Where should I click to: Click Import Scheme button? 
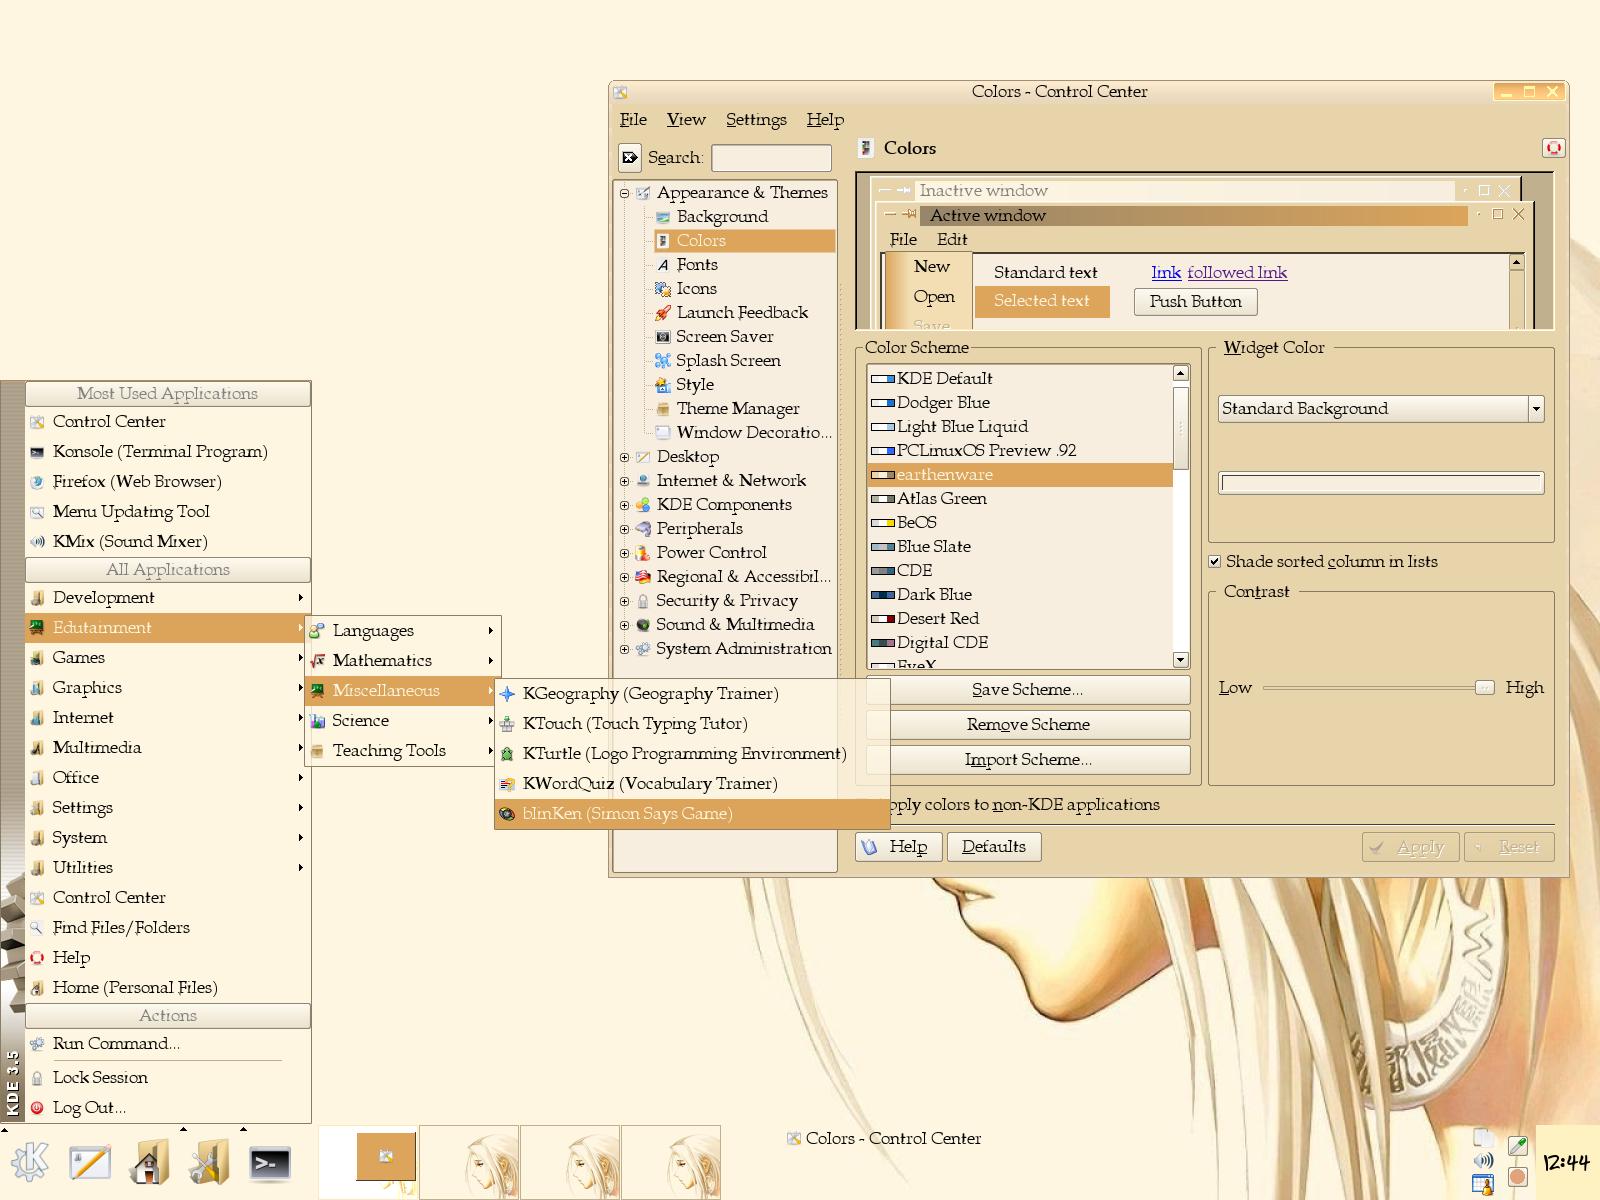(x=1028, y=759)
